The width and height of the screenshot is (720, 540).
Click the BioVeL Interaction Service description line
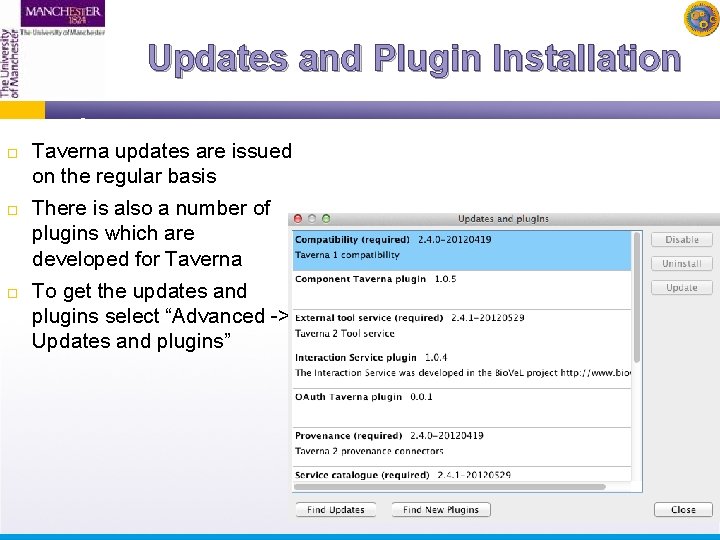[x=463, y=373]
